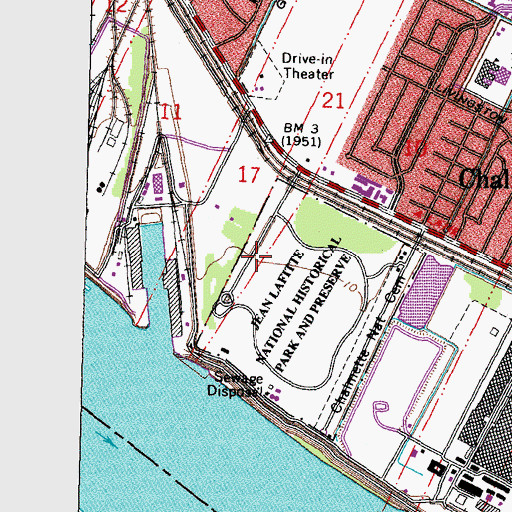The image size is (512, 512).
Task: Click the red section number 11
Action: pos(171,112)
